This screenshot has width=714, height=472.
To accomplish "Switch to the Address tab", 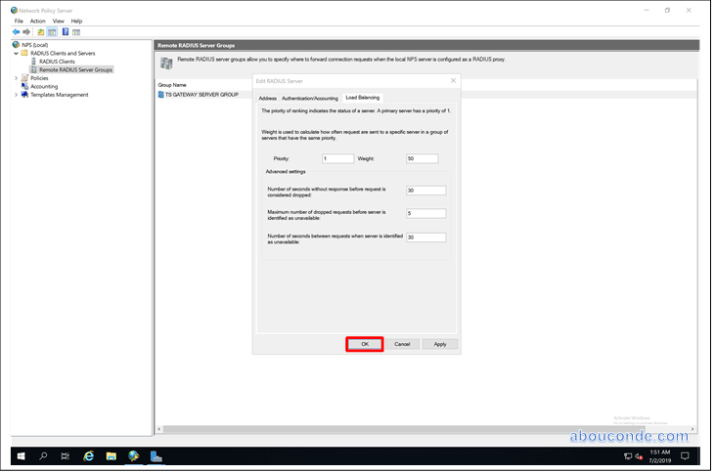I will pyautogui.click(x=267, y=98).
